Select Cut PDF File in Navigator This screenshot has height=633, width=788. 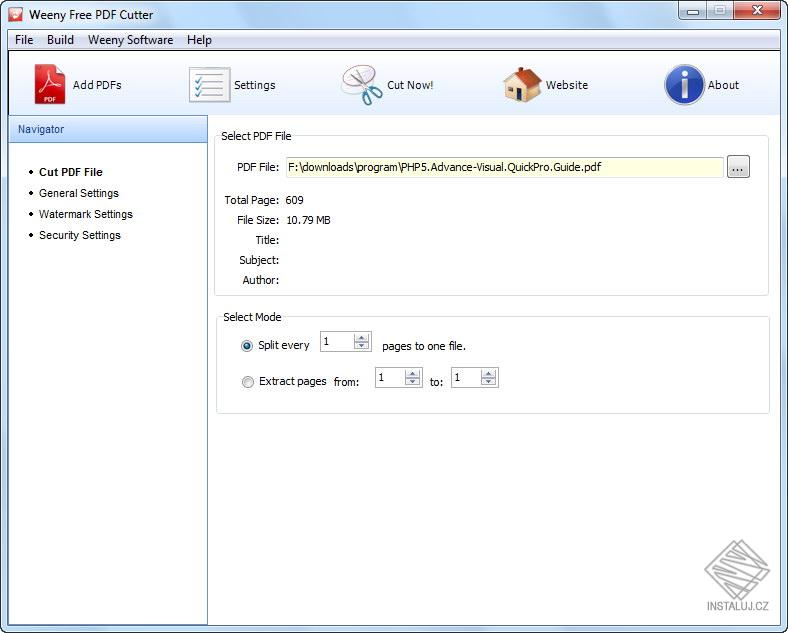tap(70, 172)
